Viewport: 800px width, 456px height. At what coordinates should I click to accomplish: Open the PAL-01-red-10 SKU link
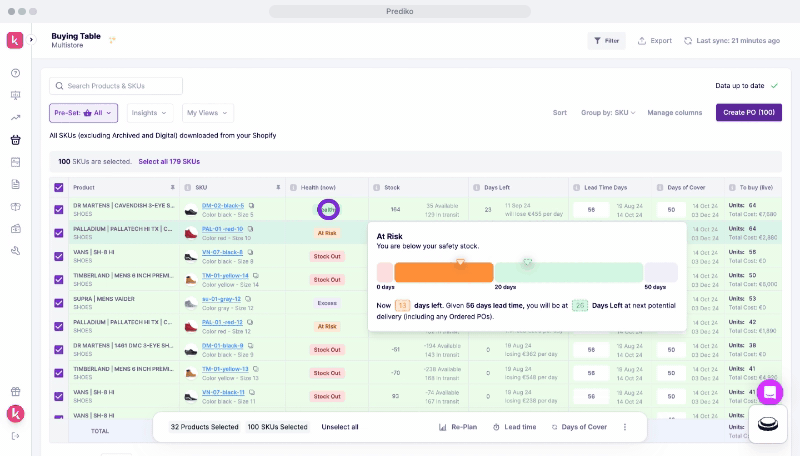tap(222, 229)
